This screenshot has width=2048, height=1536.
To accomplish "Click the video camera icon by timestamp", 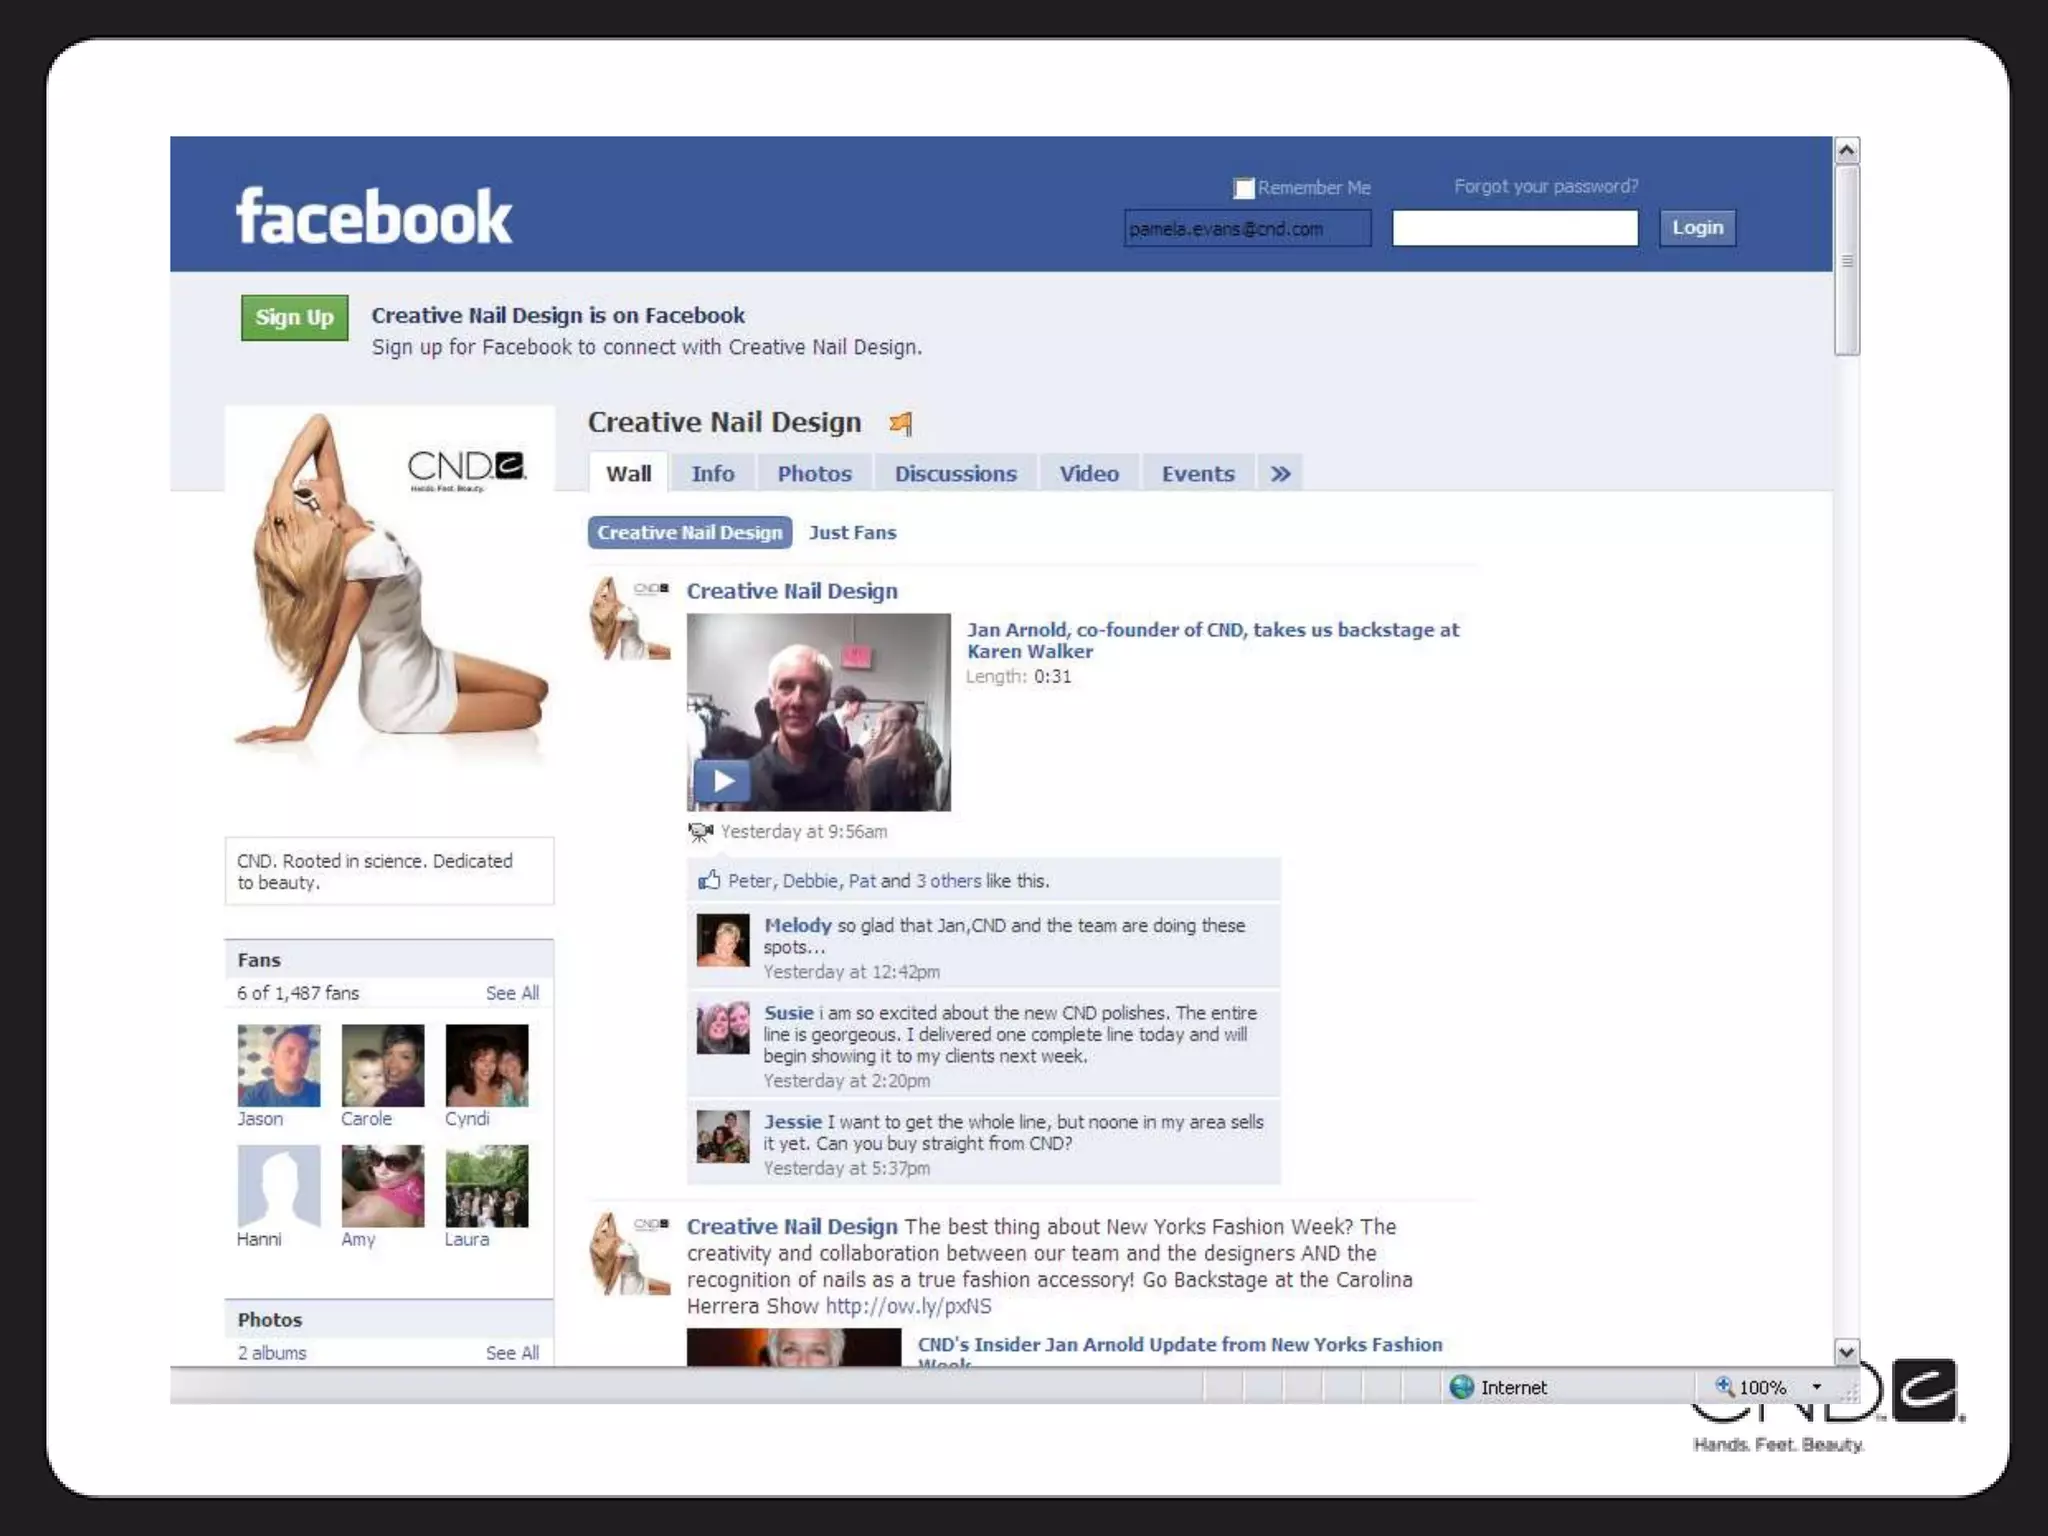I will click(x=701, y=831).
